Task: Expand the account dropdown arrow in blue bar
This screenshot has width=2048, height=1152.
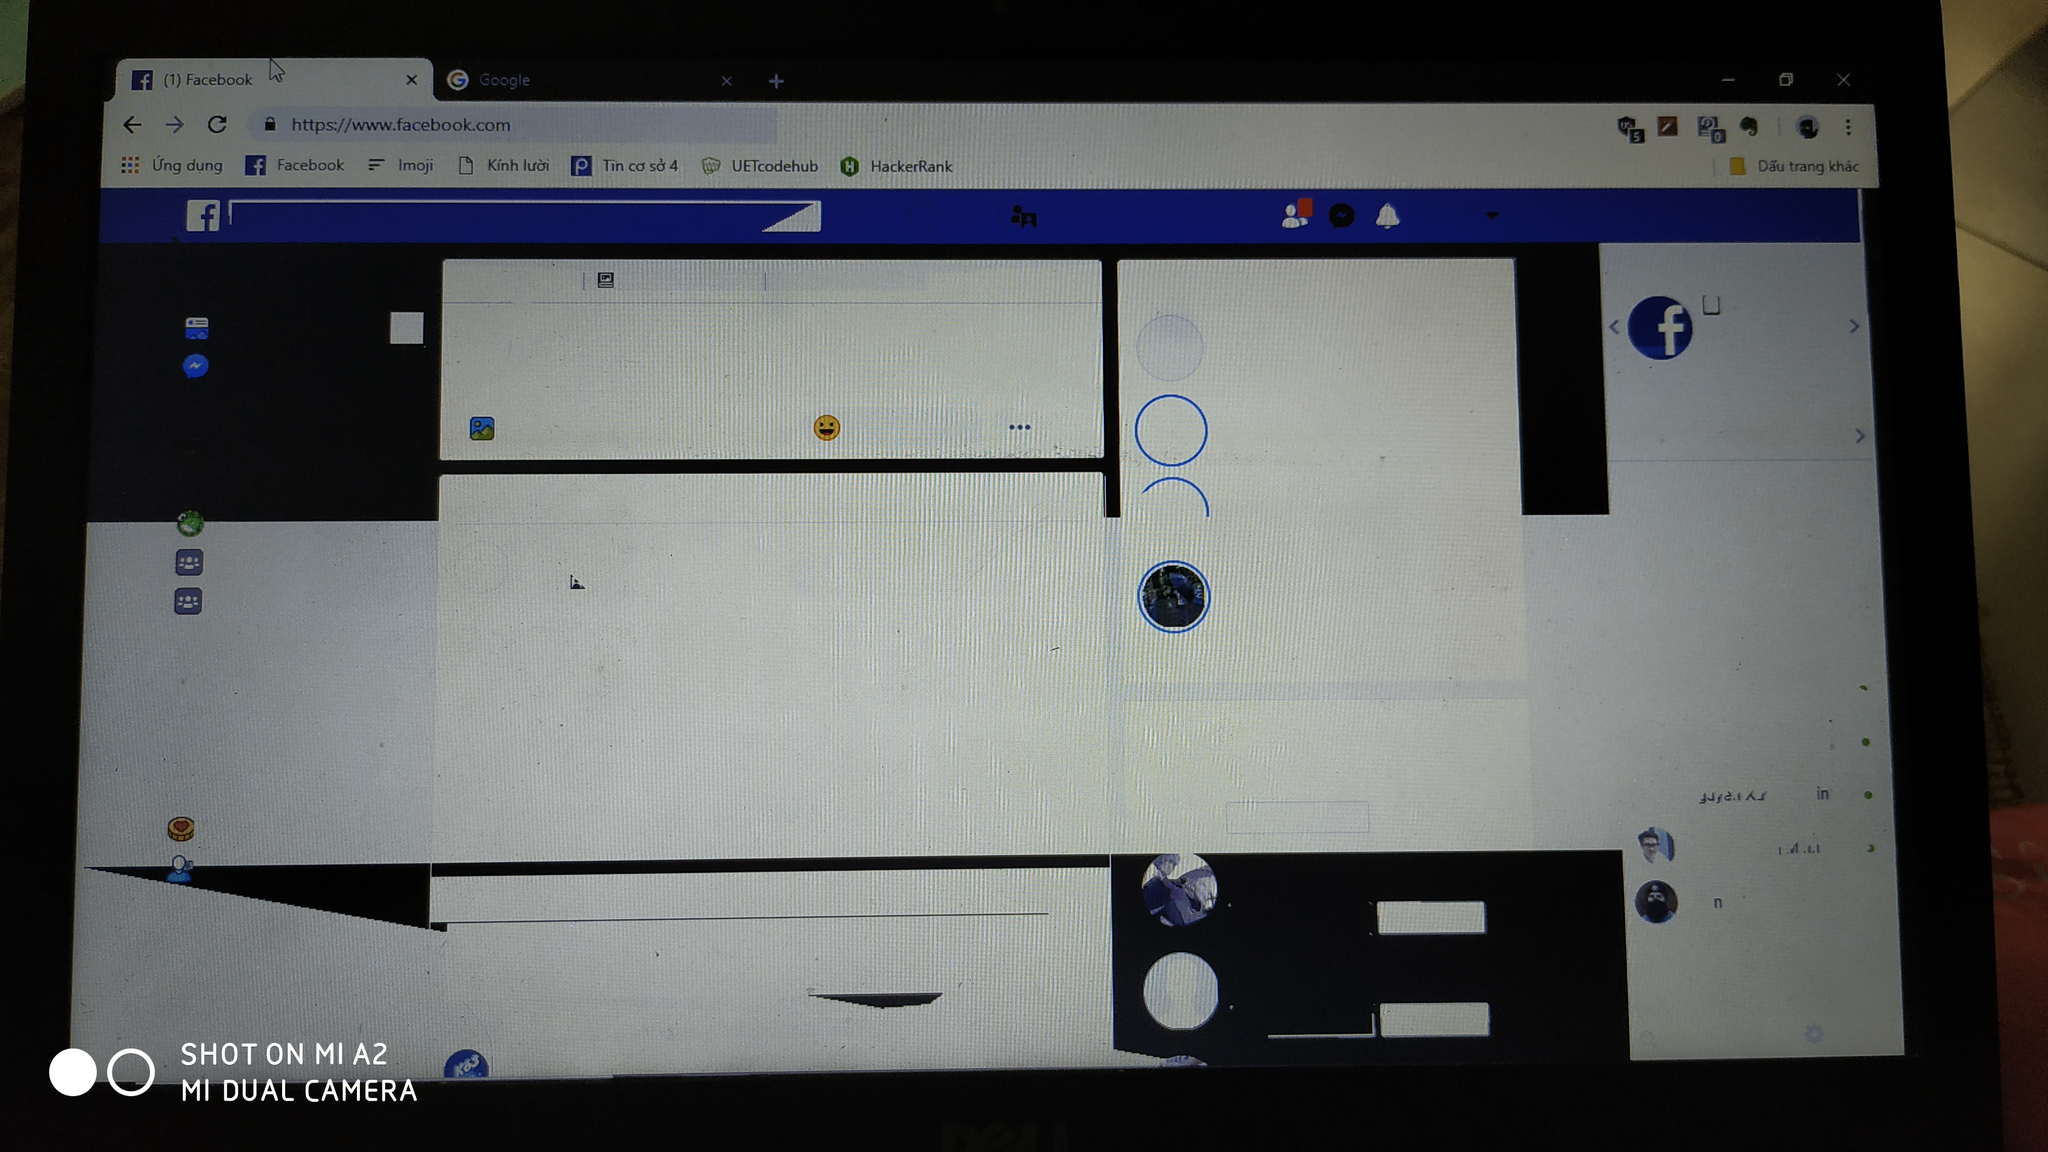Action: (1492, 215)
